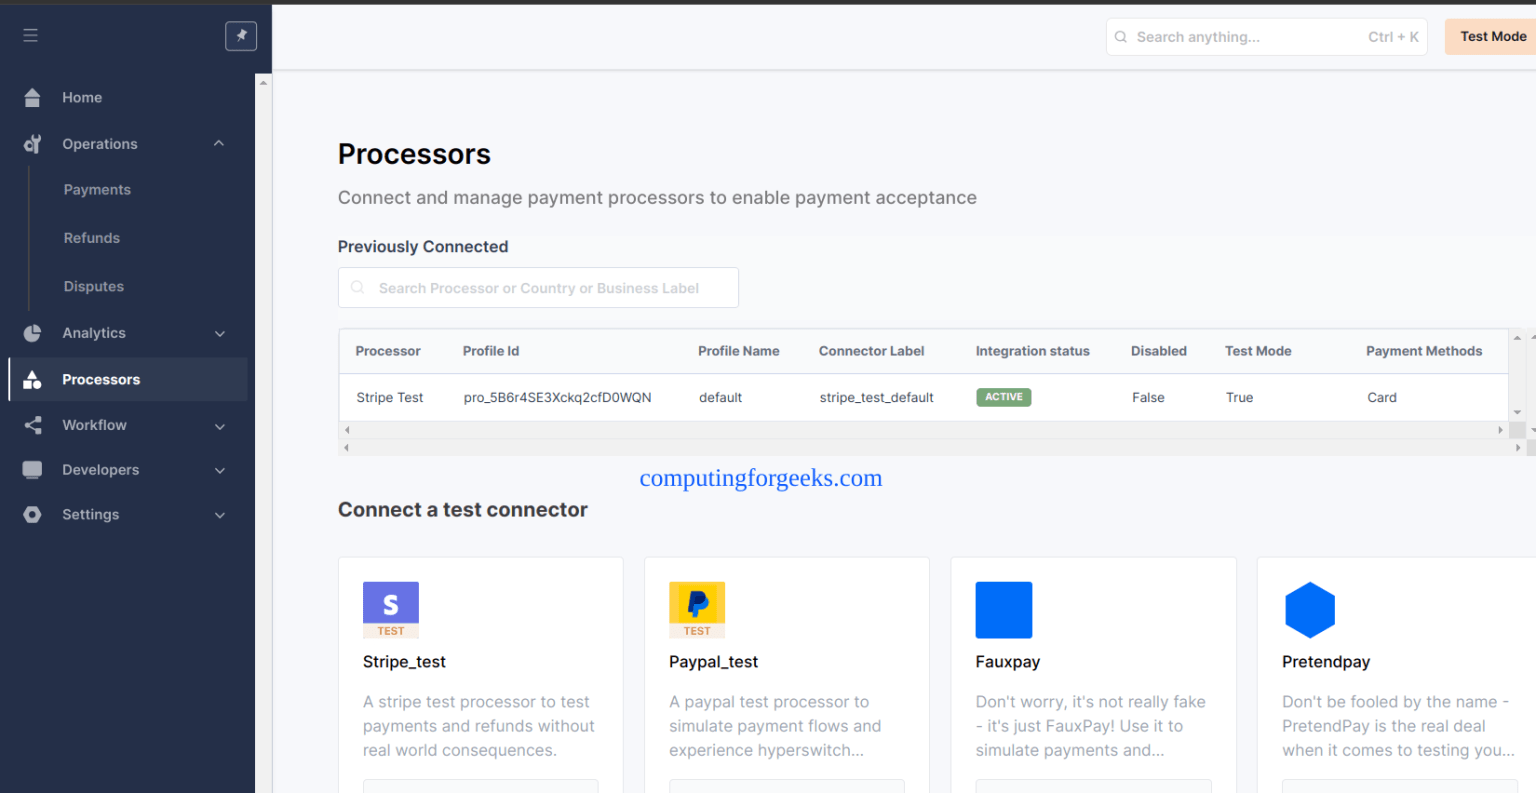Collapse the Operations section

click(218, 143)
